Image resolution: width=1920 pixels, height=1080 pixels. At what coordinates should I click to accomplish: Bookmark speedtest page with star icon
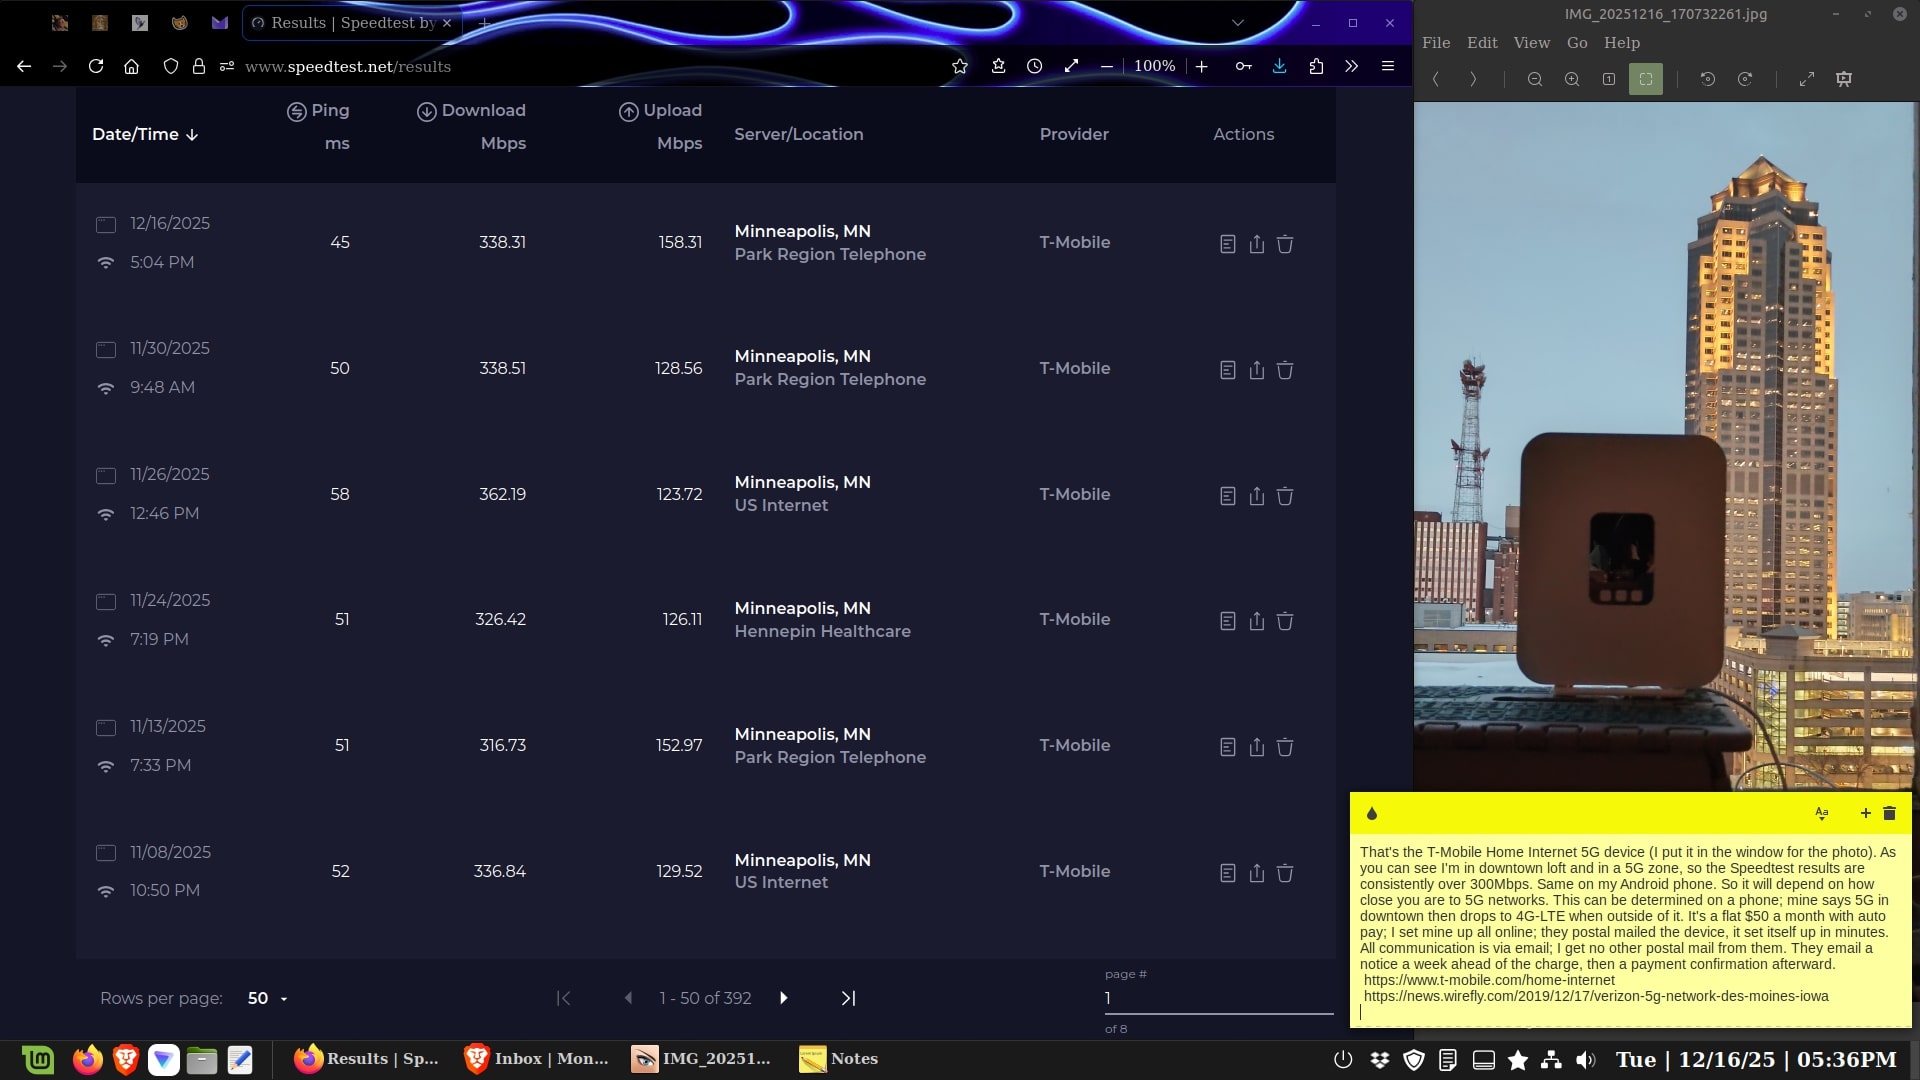960,66
